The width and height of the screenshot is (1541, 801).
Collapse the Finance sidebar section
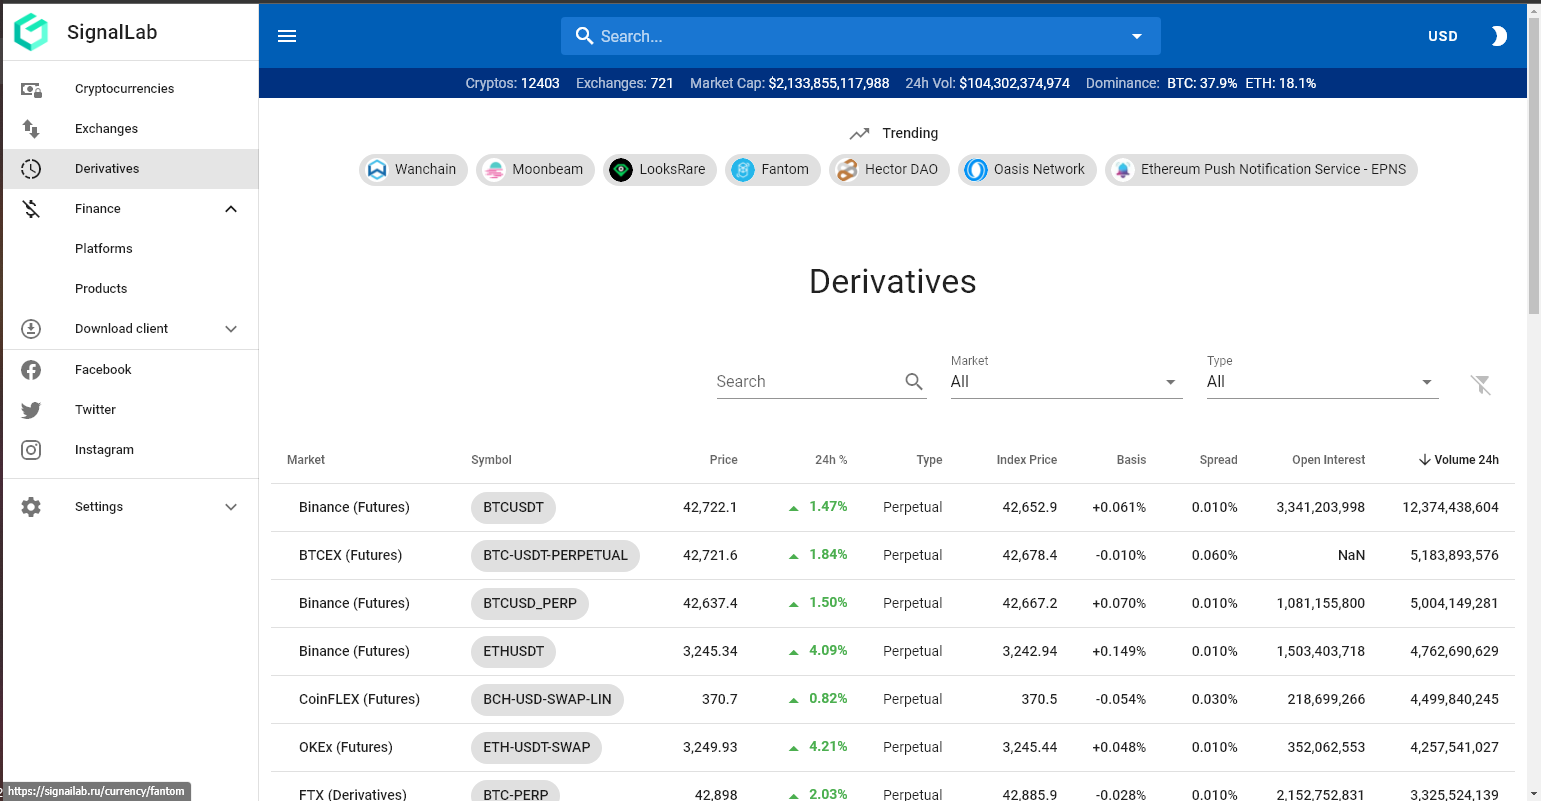click(x=231, y=209)
